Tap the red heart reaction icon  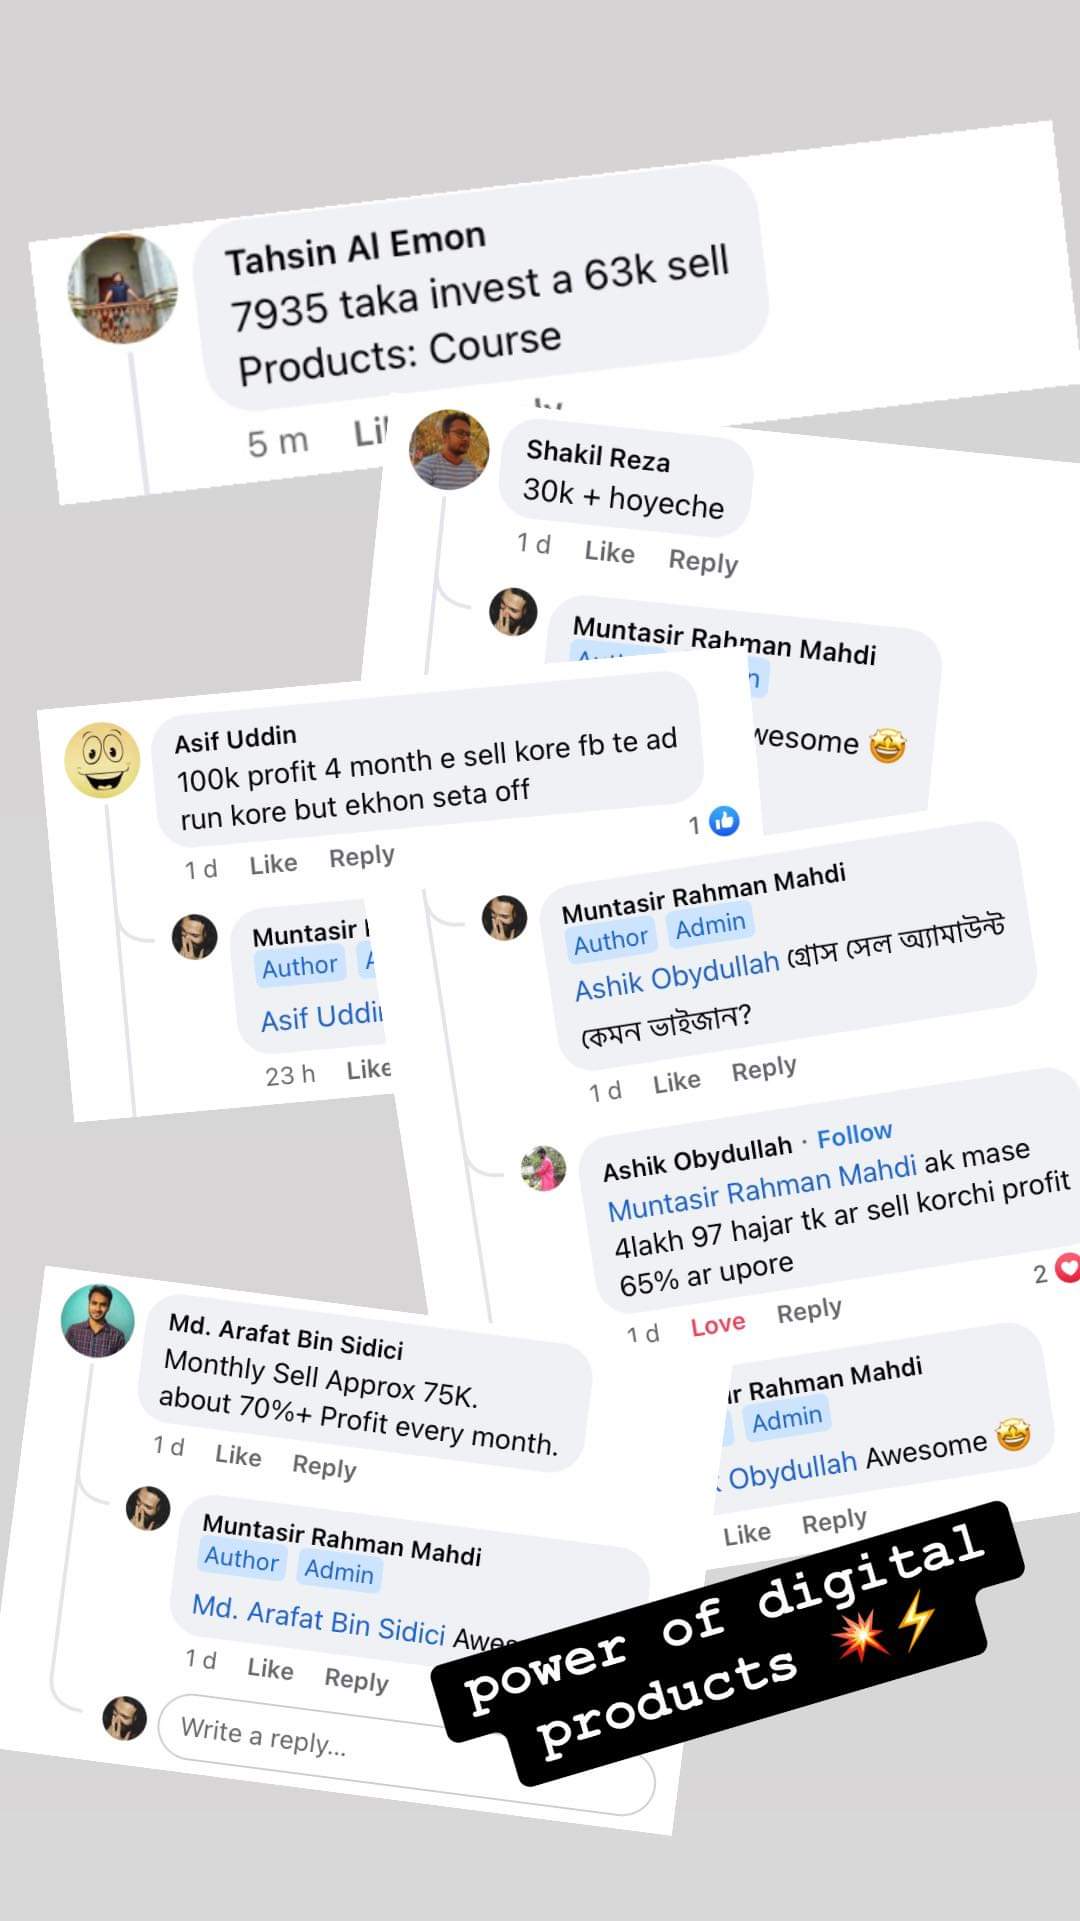coord(1068,1267)
